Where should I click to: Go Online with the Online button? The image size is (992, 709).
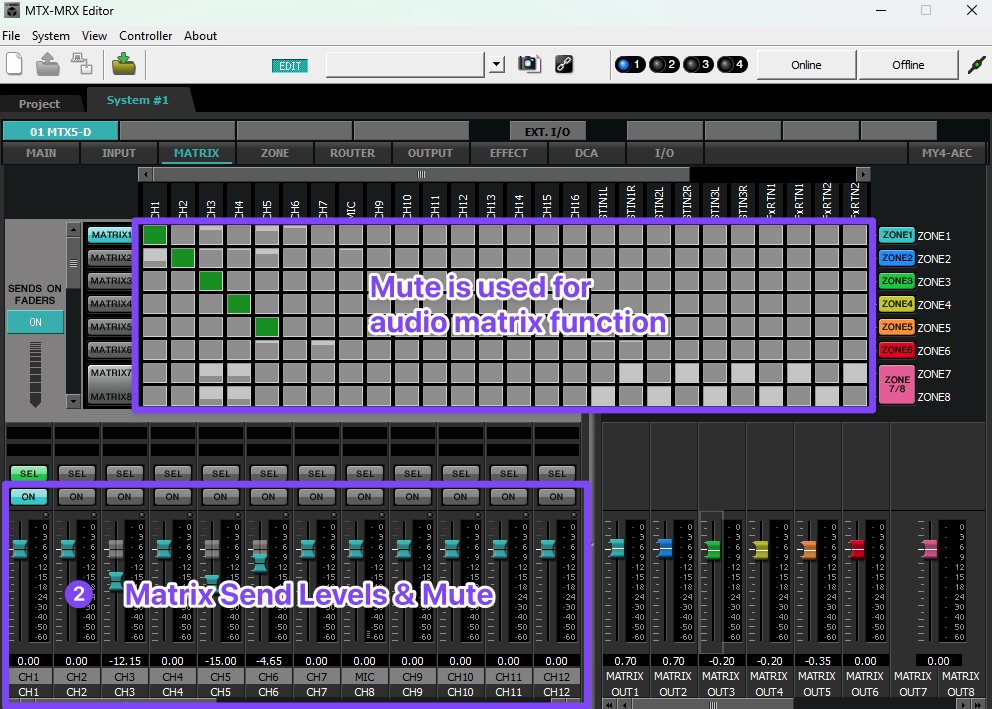point(806,65)
